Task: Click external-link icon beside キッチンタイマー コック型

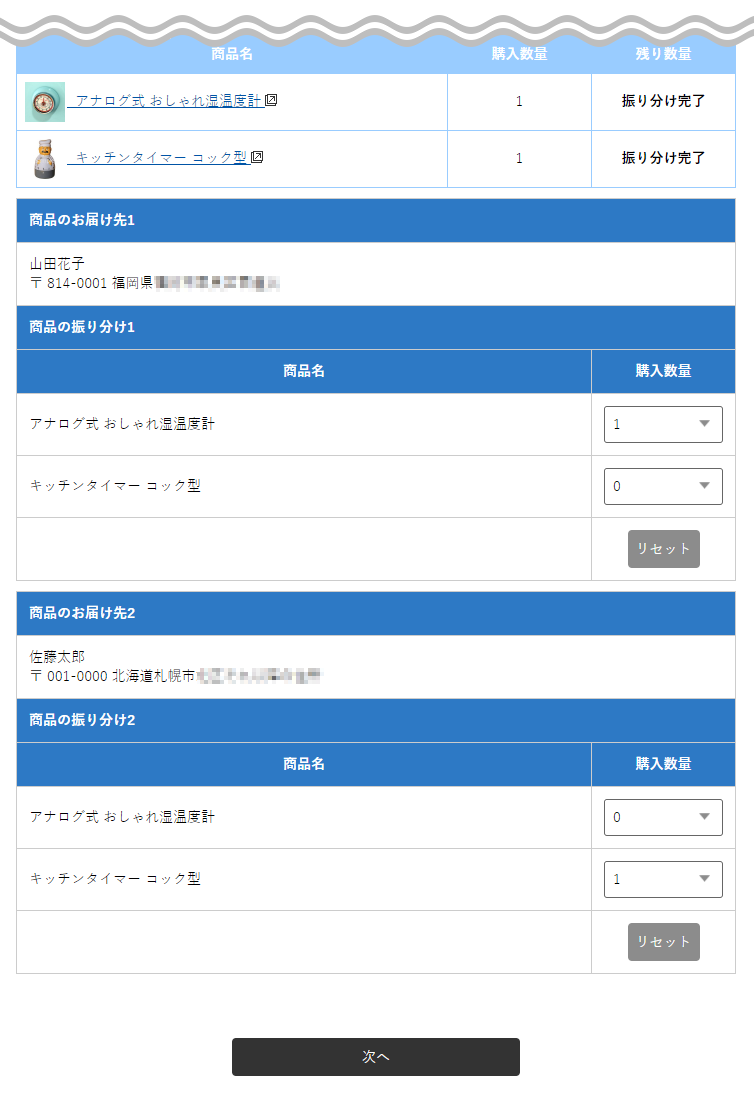Action: coord(257,157)
